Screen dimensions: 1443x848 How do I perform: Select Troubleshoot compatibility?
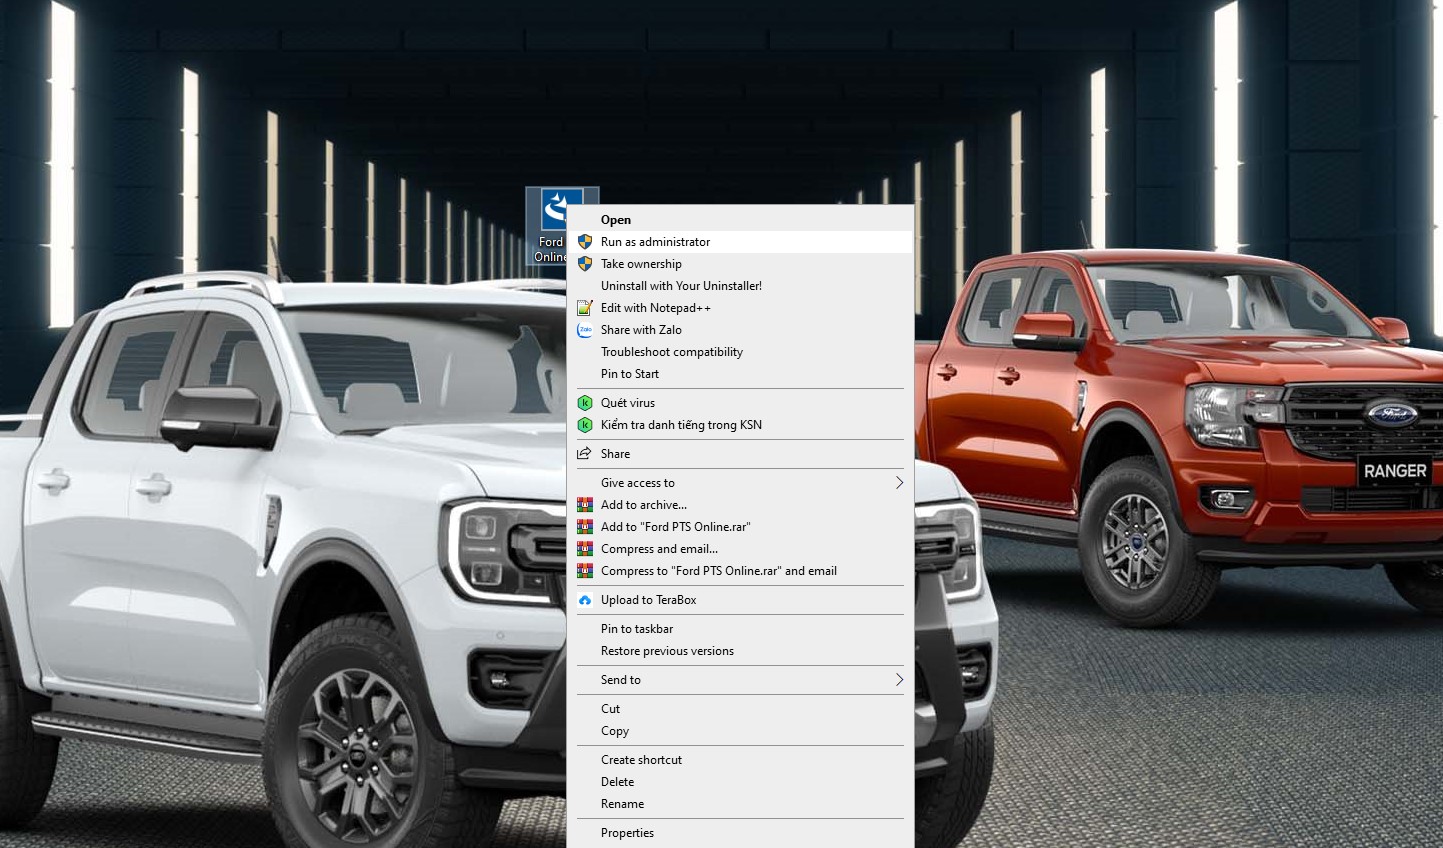point(671,352)
